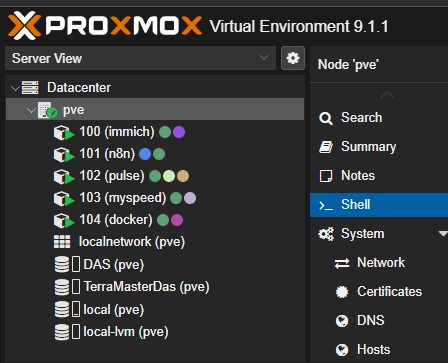Click the DNS globe icon
448x363 pixels.
tap(342, 321)
